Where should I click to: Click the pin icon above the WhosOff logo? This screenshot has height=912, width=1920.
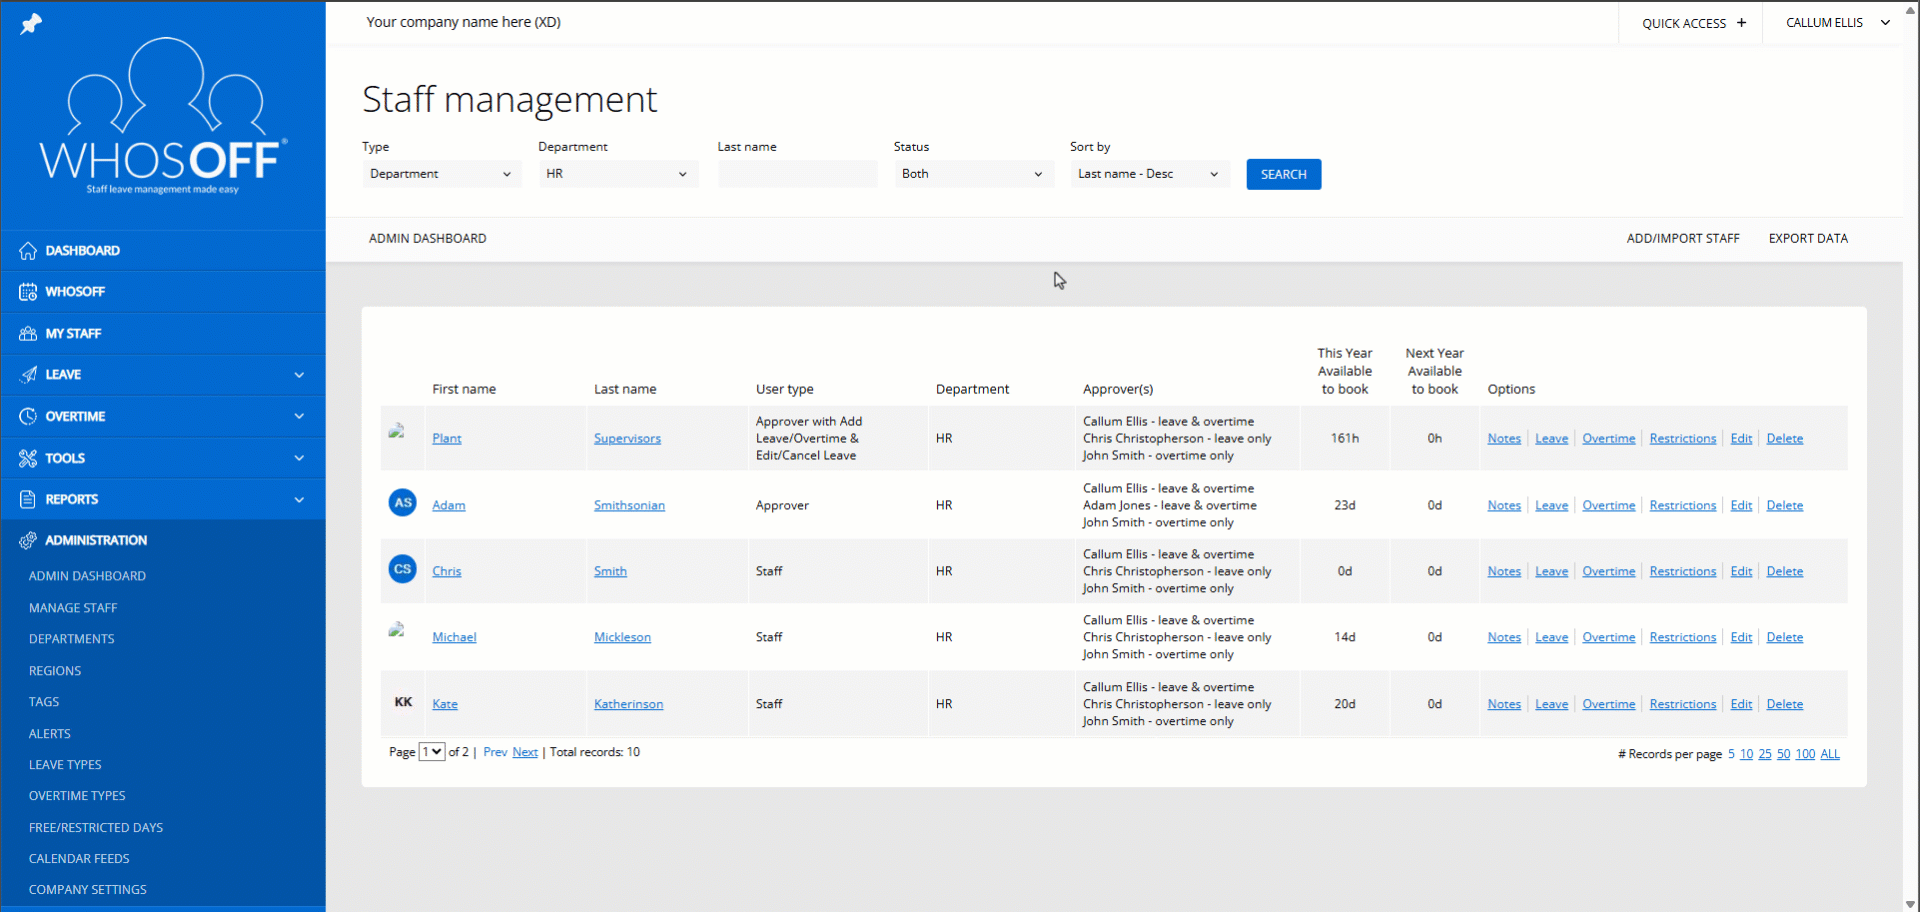[x=31, y=23]
